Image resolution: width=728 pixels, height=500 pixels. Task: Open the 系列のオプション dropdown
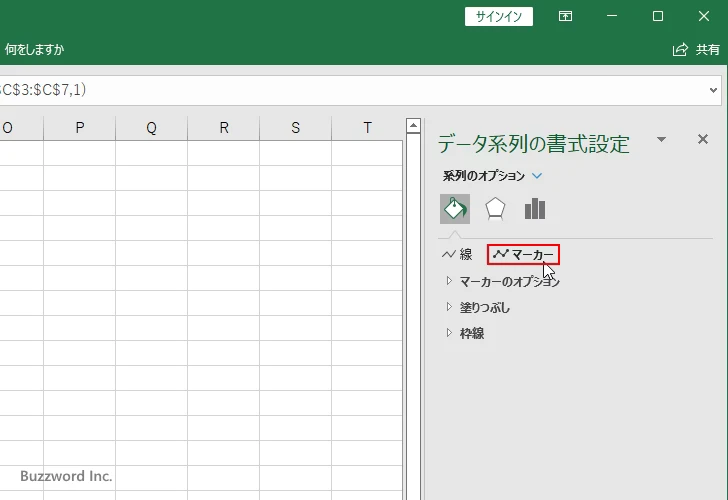pos(492,176)
